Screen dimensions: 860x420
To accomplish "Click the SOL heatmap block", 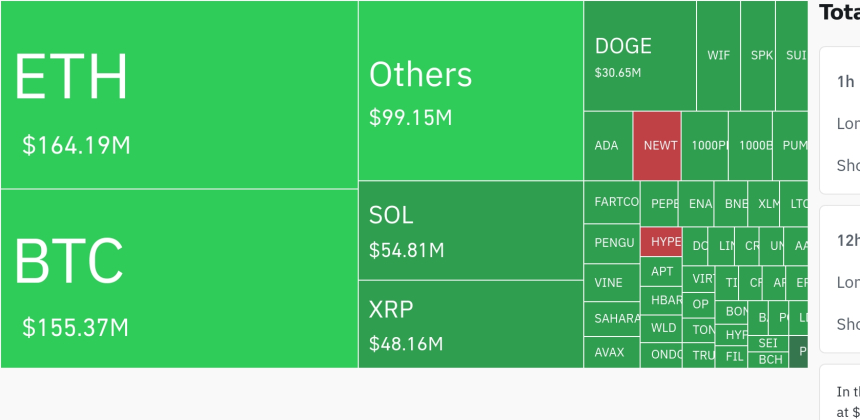I will [x=470, y=231].
